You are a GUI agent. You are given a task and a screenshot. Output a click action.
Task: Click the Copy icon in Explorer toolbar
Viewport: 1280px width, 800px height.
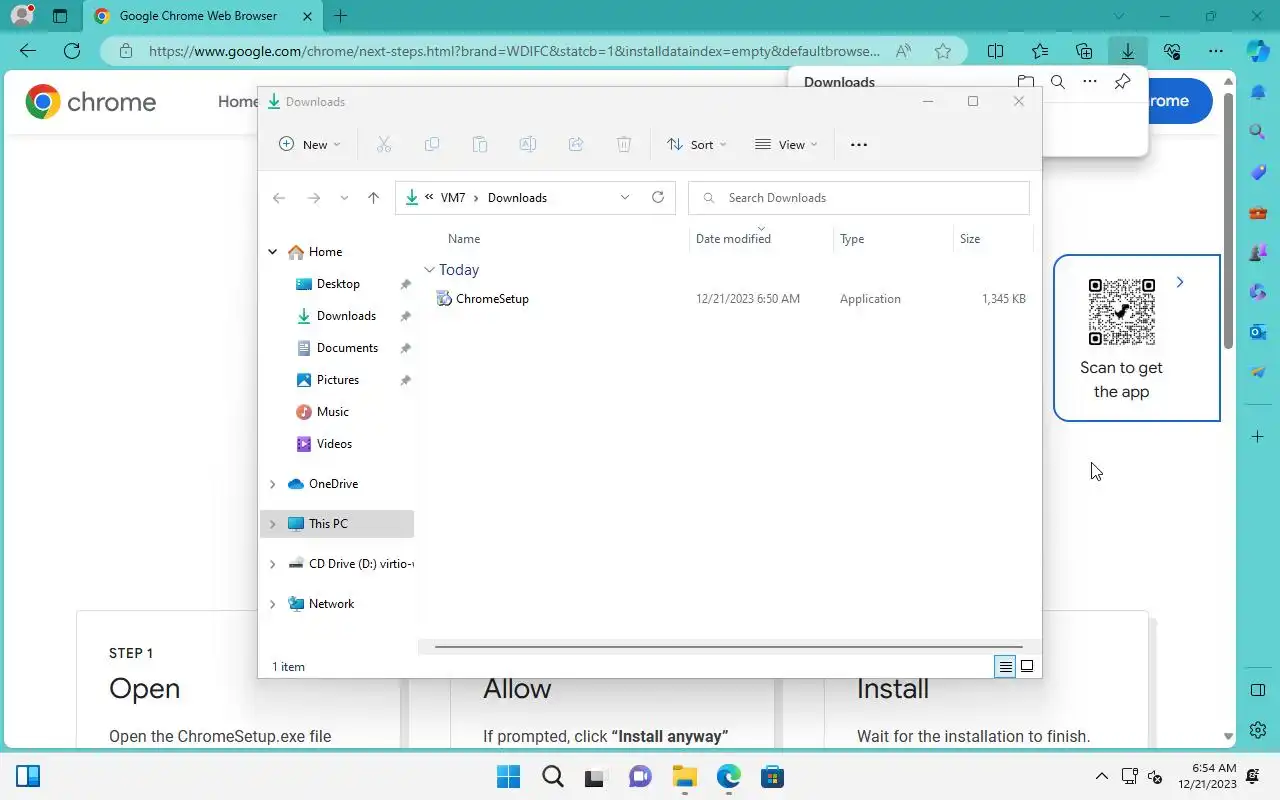click(432, 145)
